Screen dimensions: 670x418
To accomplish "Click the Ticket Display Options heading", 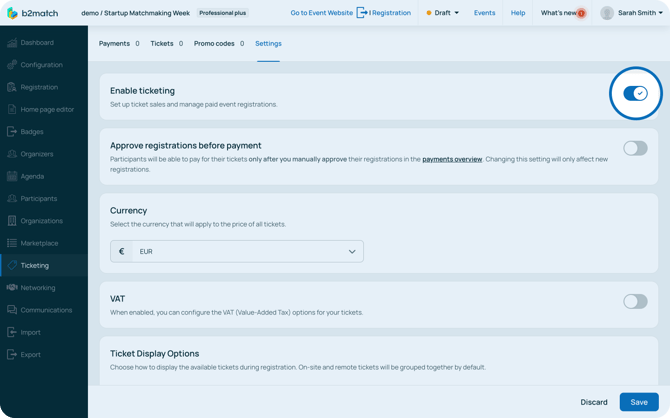I will pyautogui.click(x=155, y=353).
